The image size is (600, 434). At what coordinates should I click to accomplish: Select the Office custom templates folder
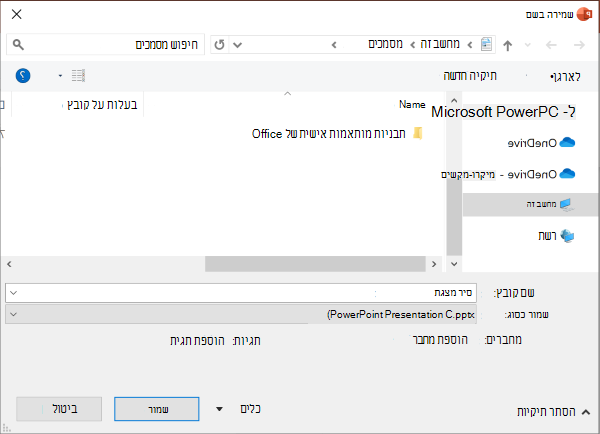[337, 134]
